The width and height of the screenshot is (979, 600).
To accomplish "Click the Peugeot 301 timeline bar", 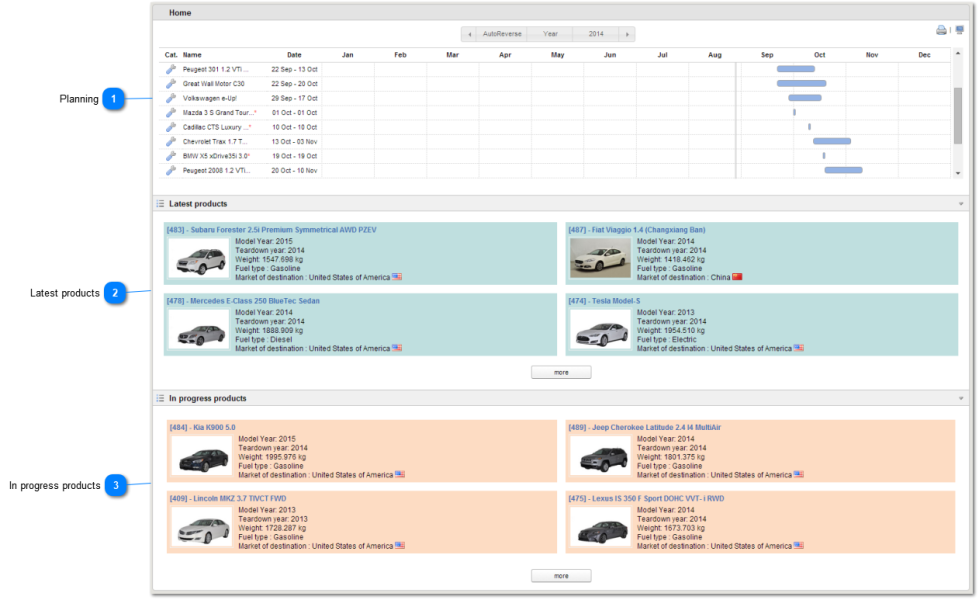I will coord(795,69).
